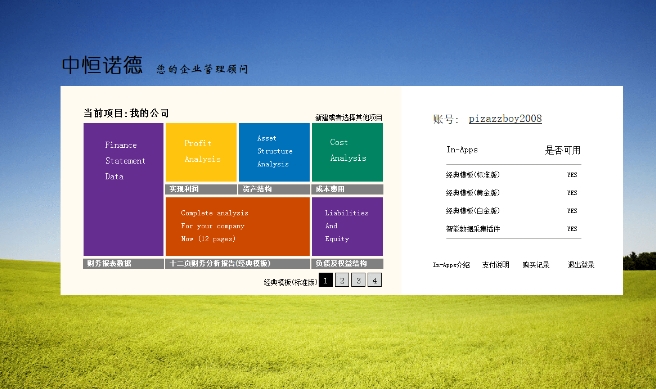The height and width of the screenshot is (389, 656).
Task: Click the In-Apps column header
Action: point(462,150)
